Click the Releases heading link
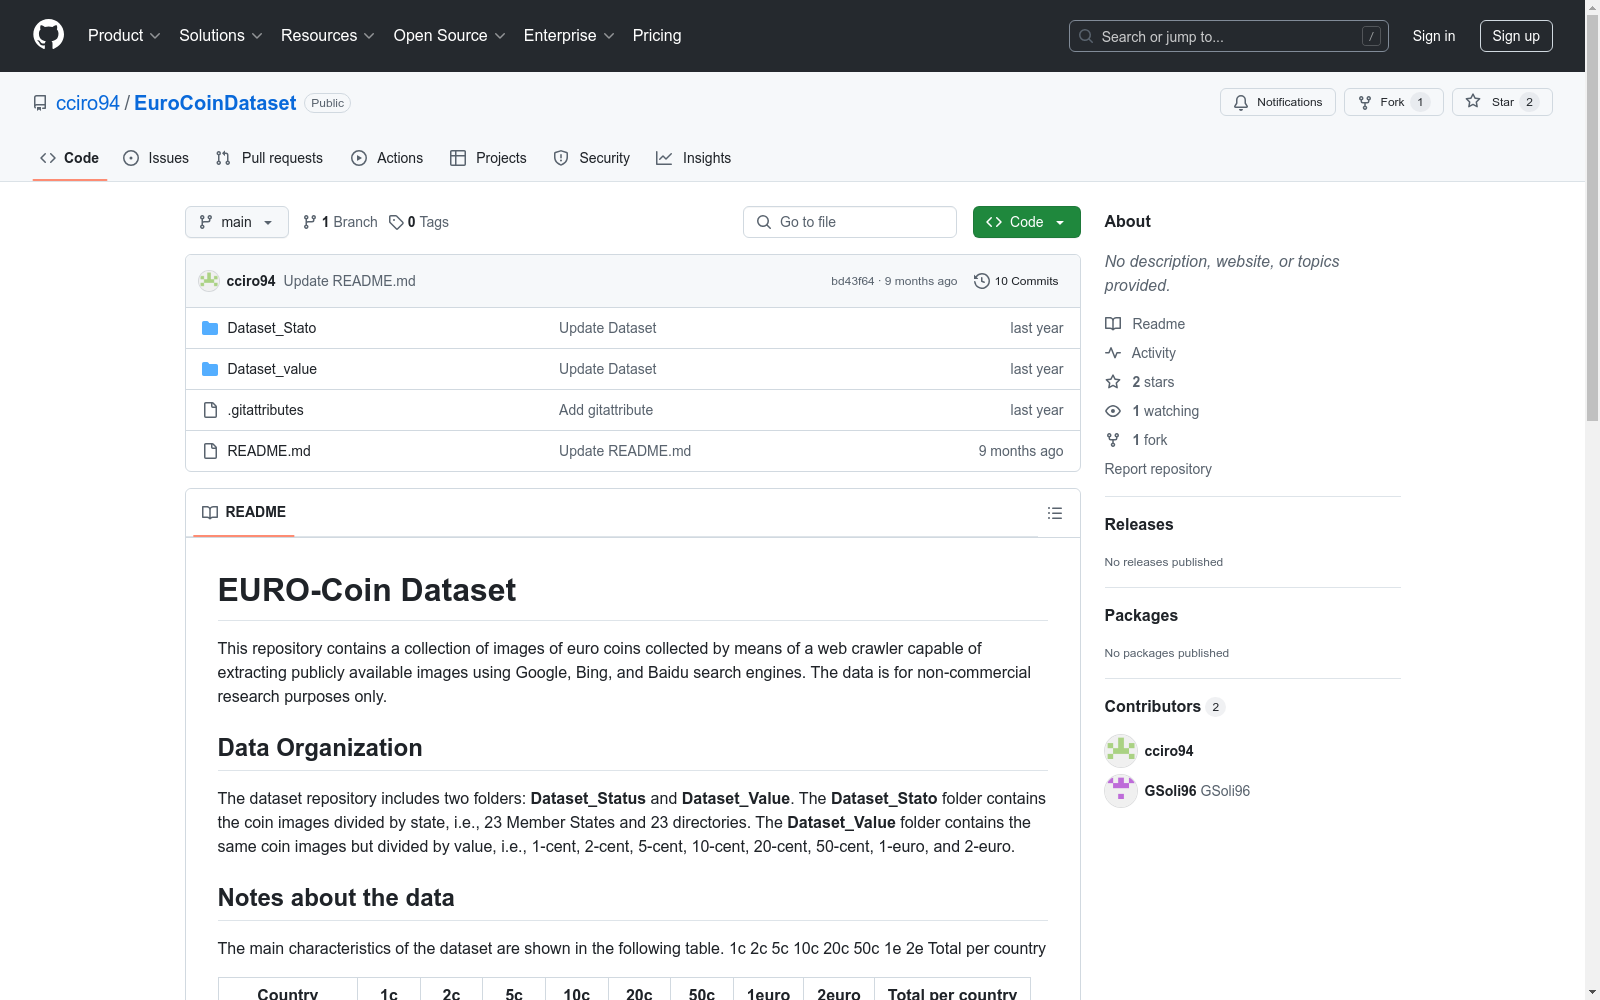This screenshot has width=1600, height=1000. [x=1139, y=524]
